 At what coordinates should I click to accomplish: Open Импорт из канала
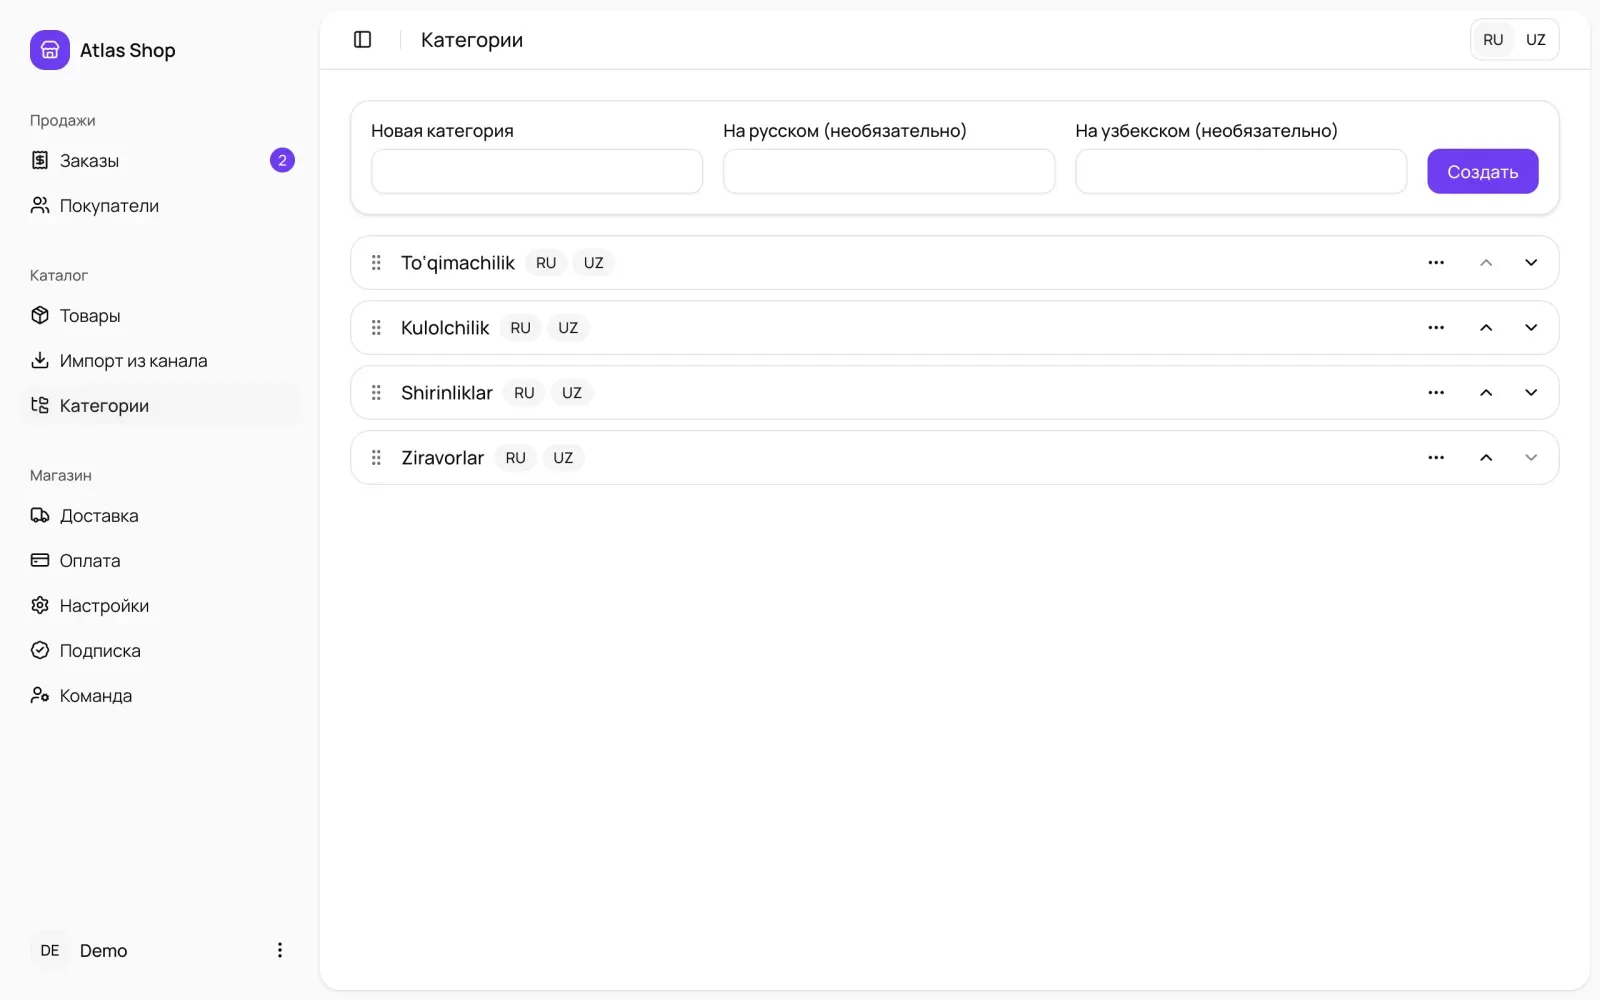pos(160,360)
